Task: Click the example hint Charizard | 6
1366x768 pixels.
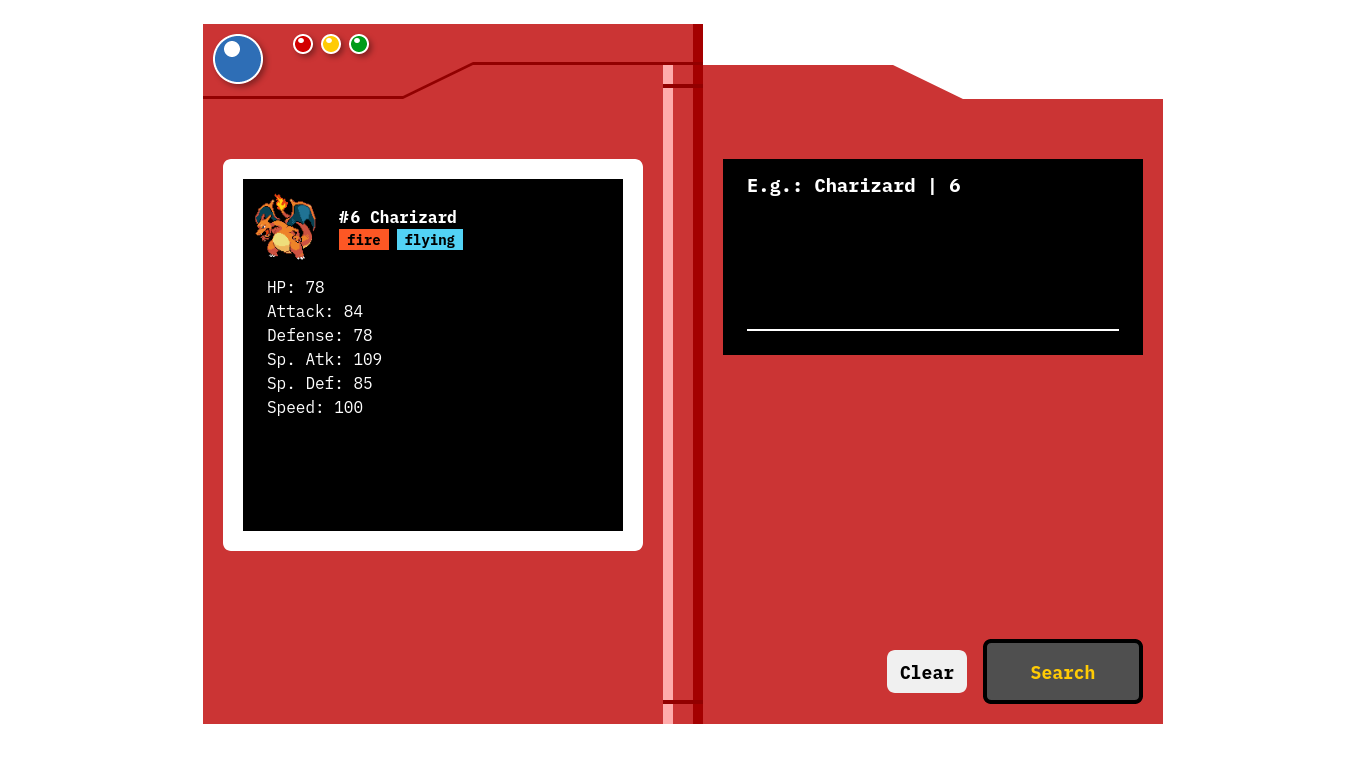Action: point(854,185)
